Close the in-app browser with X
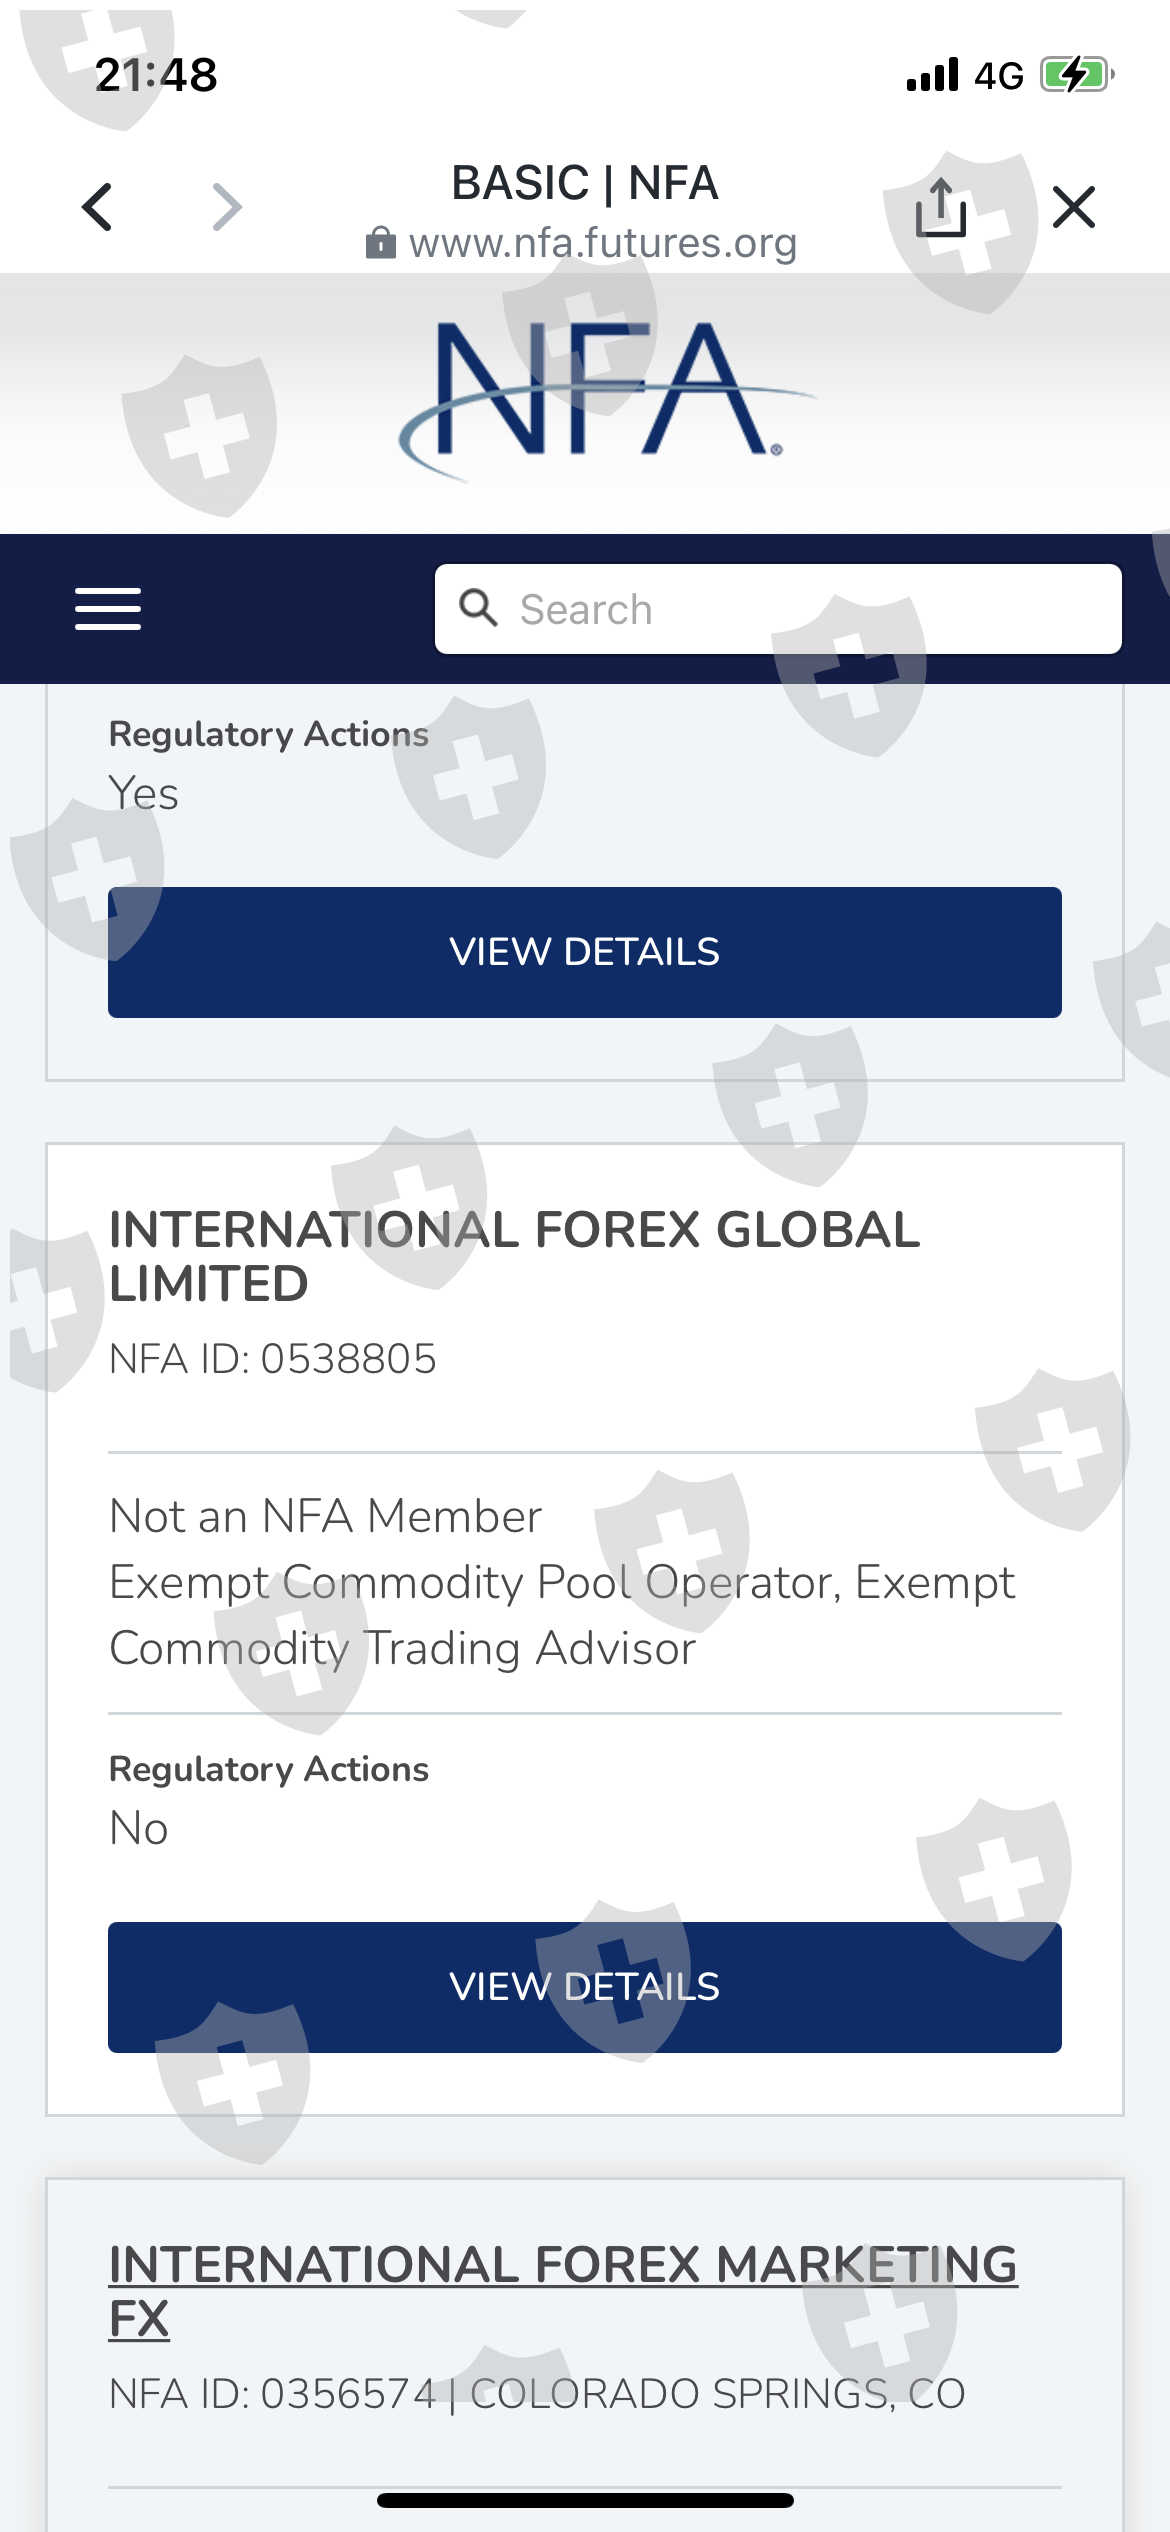Screen dimensions: 1170x2532 tap(1074, 207)
